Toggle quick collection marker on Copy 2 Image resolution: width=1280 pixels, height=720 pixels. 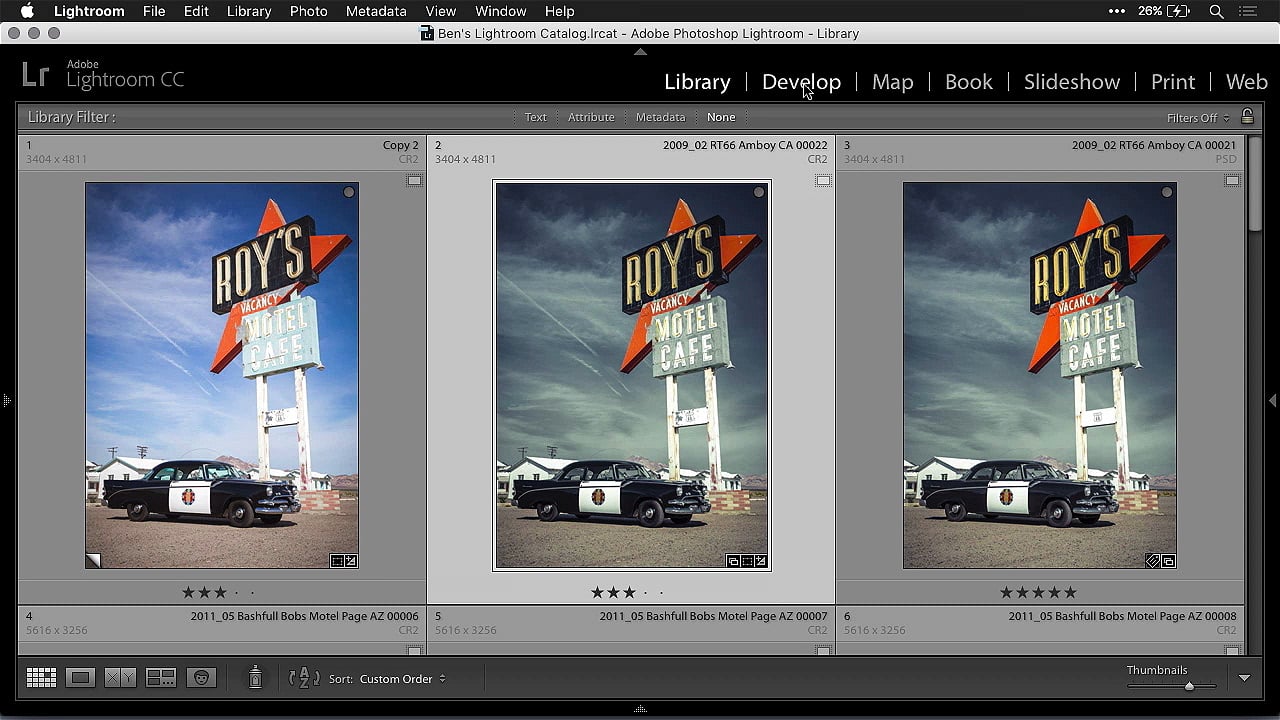(349, 192)
